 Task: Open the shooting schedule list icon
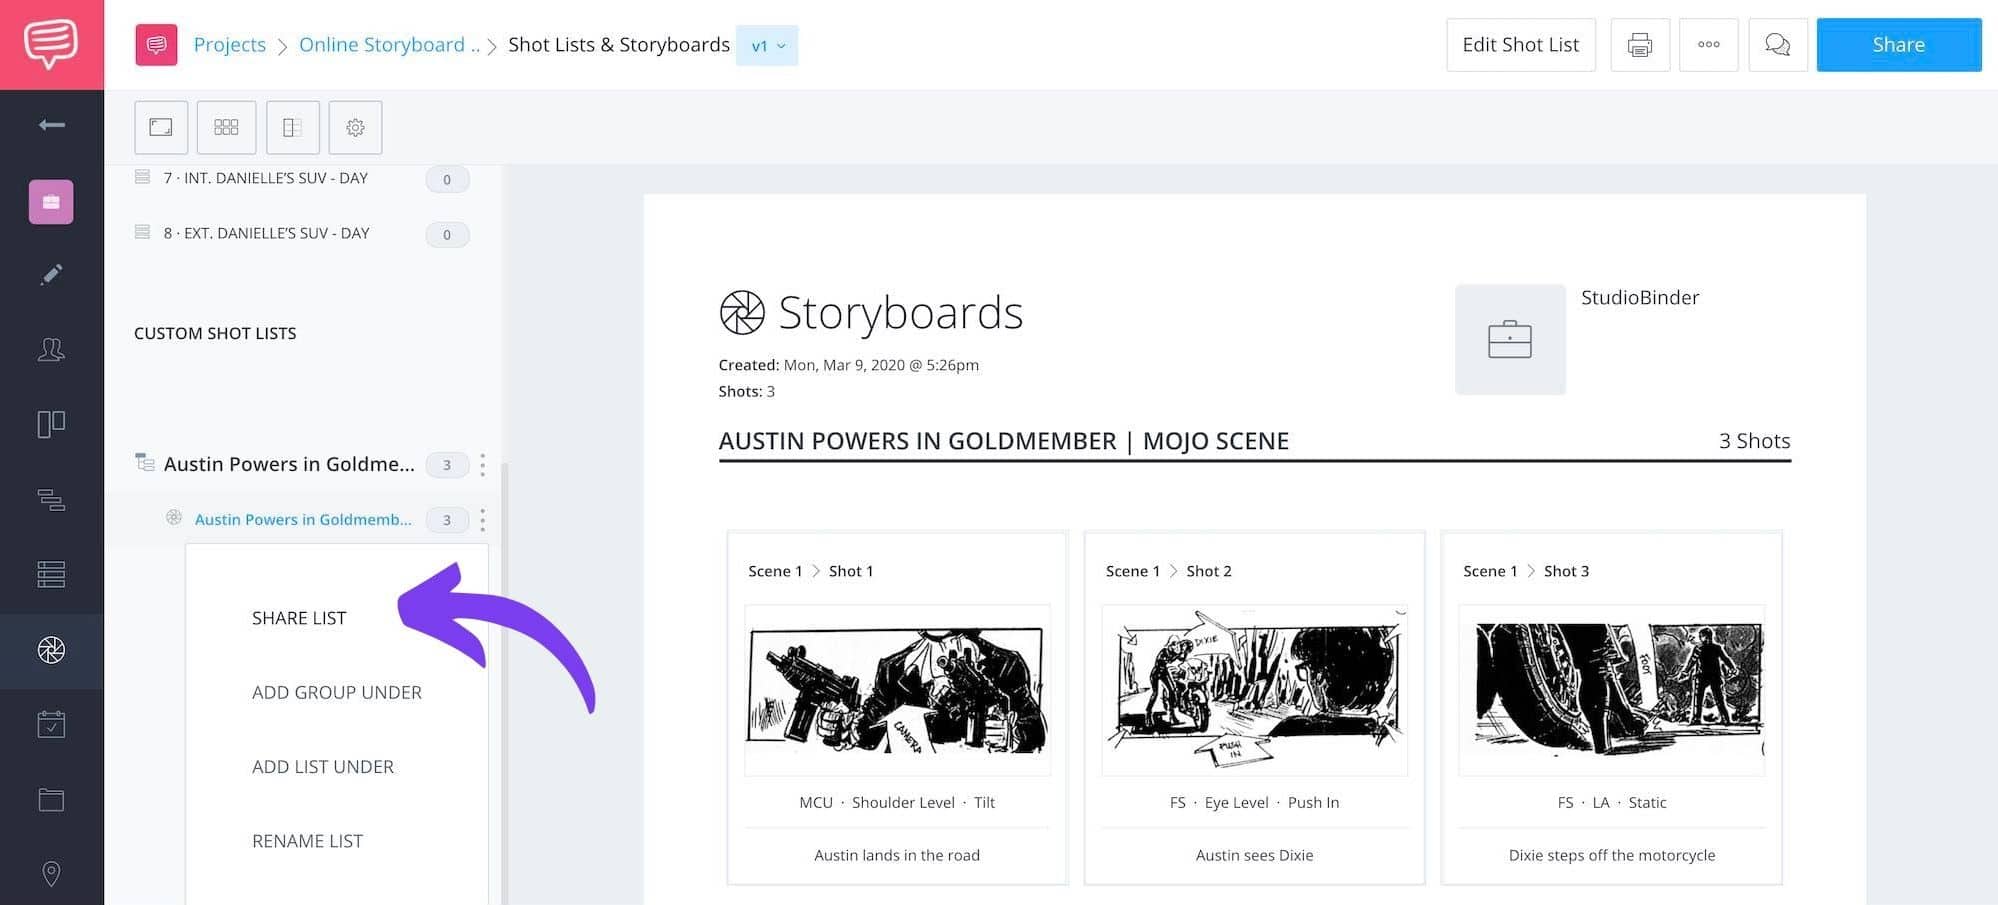coord(51,574)
